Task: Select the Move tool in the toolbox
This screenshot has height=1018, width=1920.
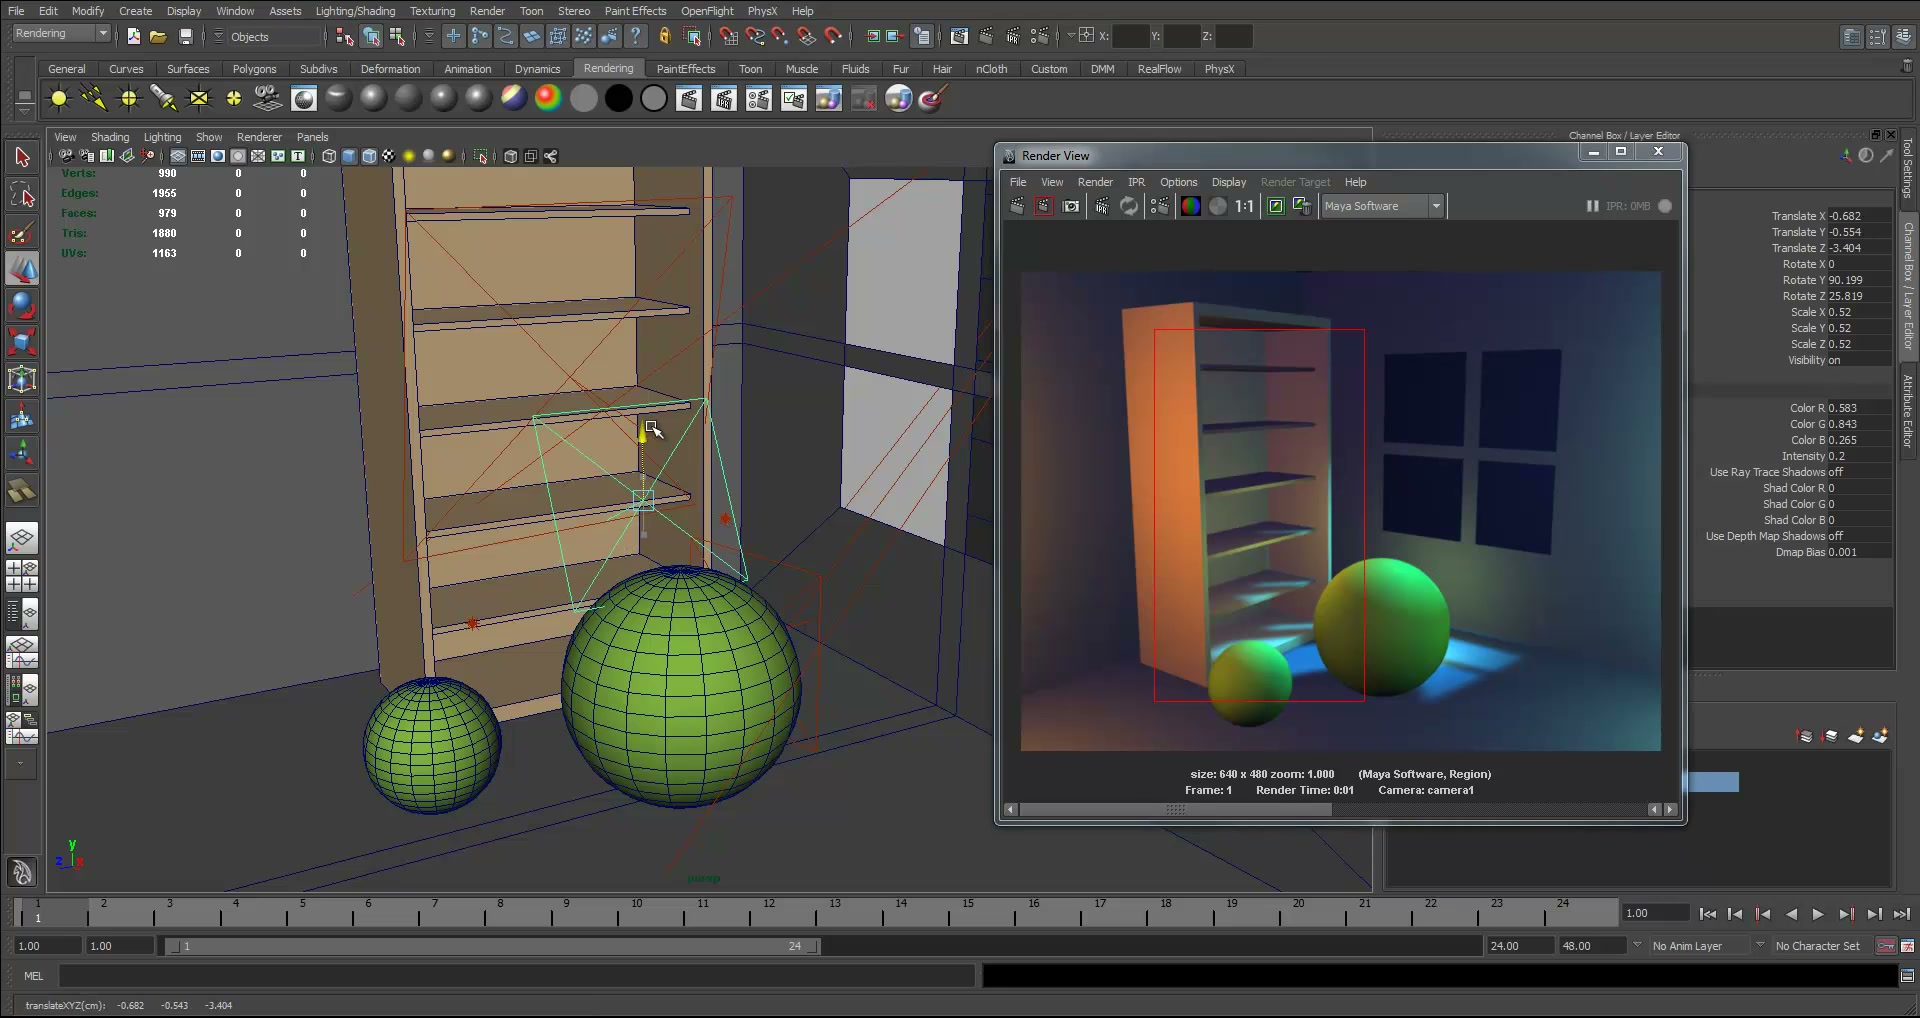Action: click(x=22, y=269)
